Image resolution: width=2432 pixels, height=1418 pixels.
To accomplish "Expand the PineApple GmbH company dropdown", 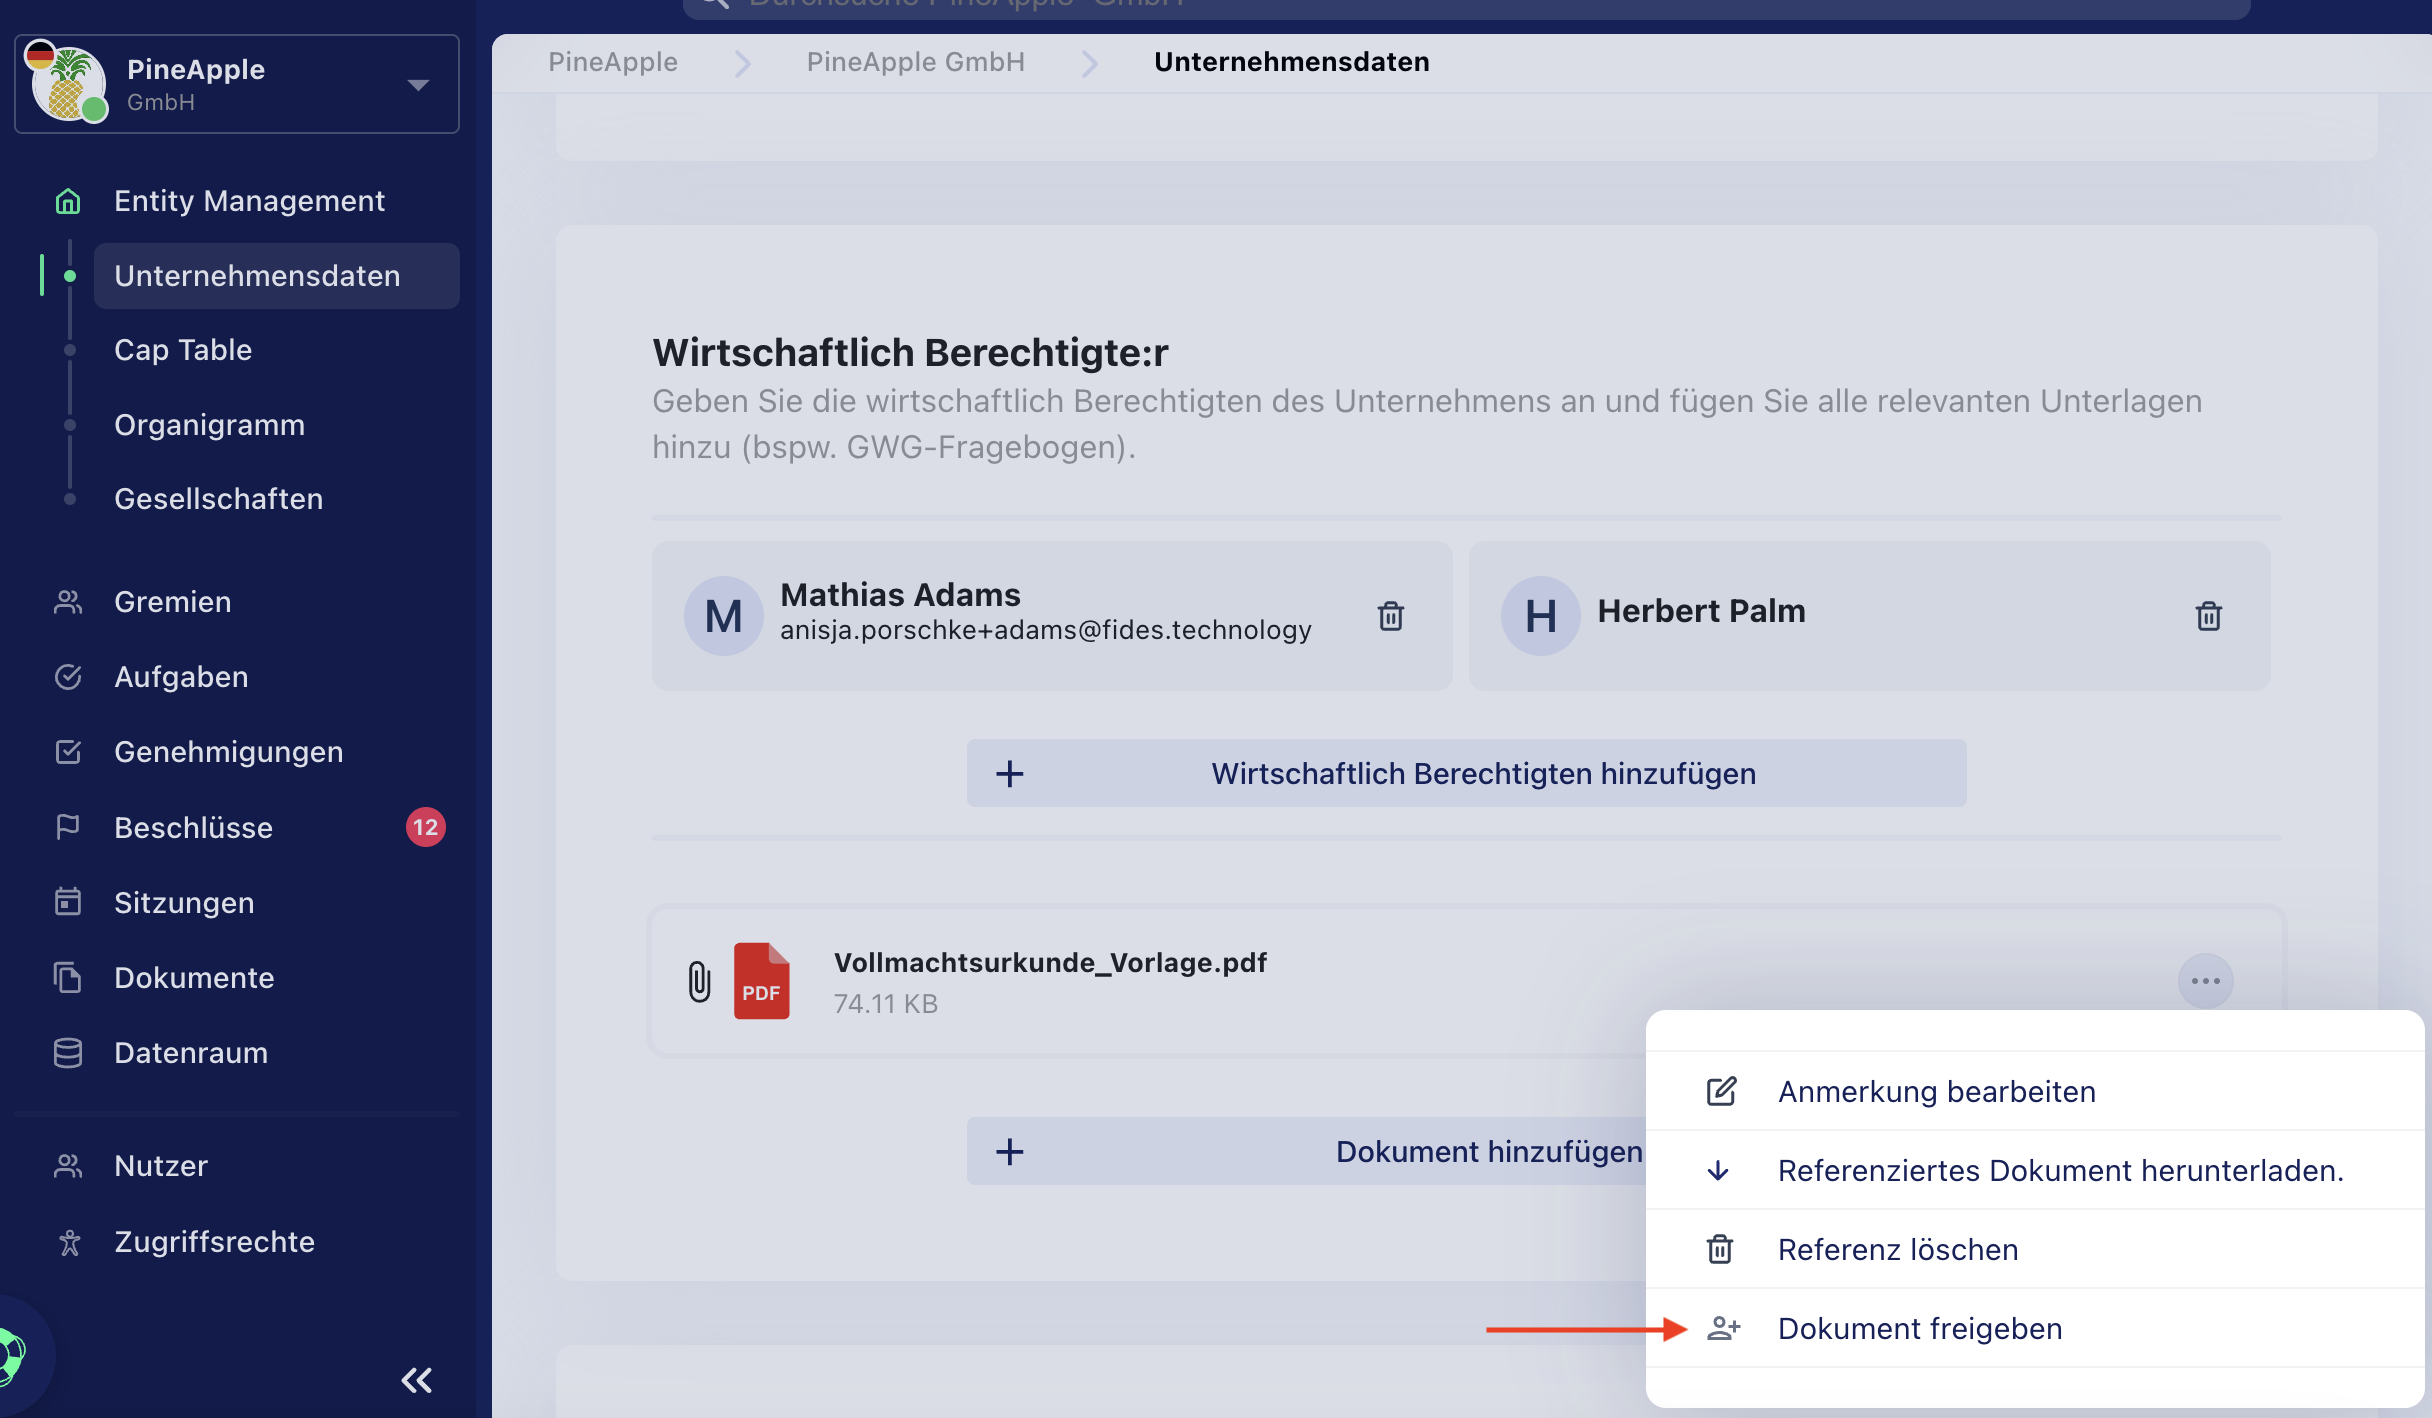I will click(x=418, y=85).
